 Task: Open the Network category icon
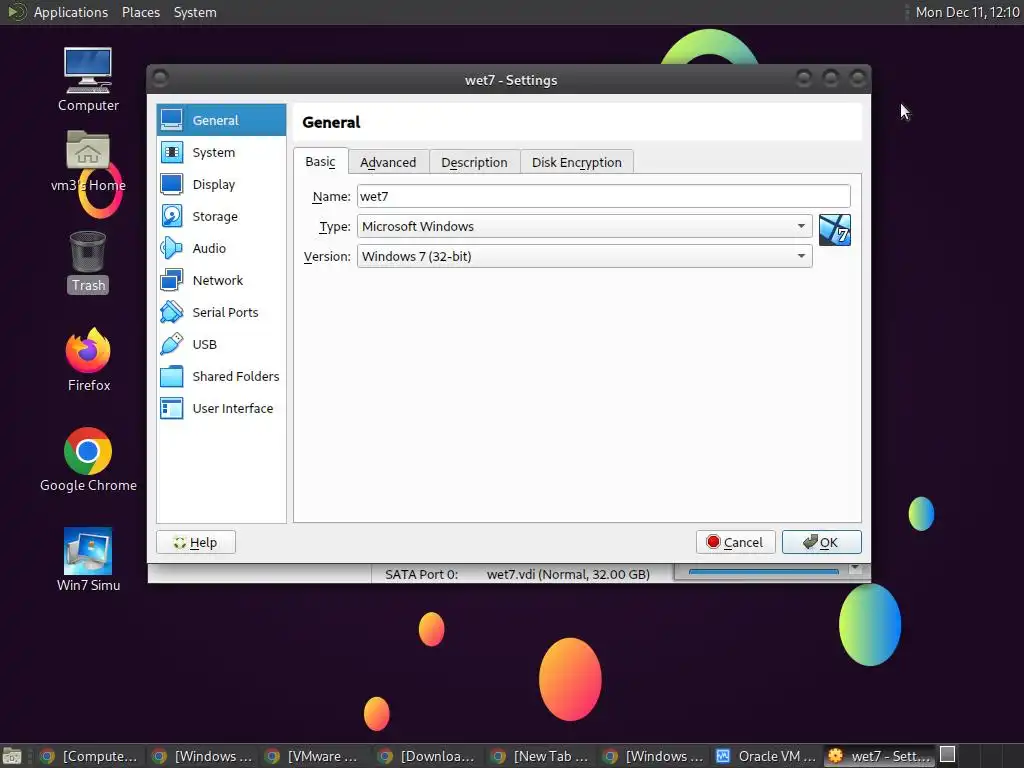click(x=172, y=280)
